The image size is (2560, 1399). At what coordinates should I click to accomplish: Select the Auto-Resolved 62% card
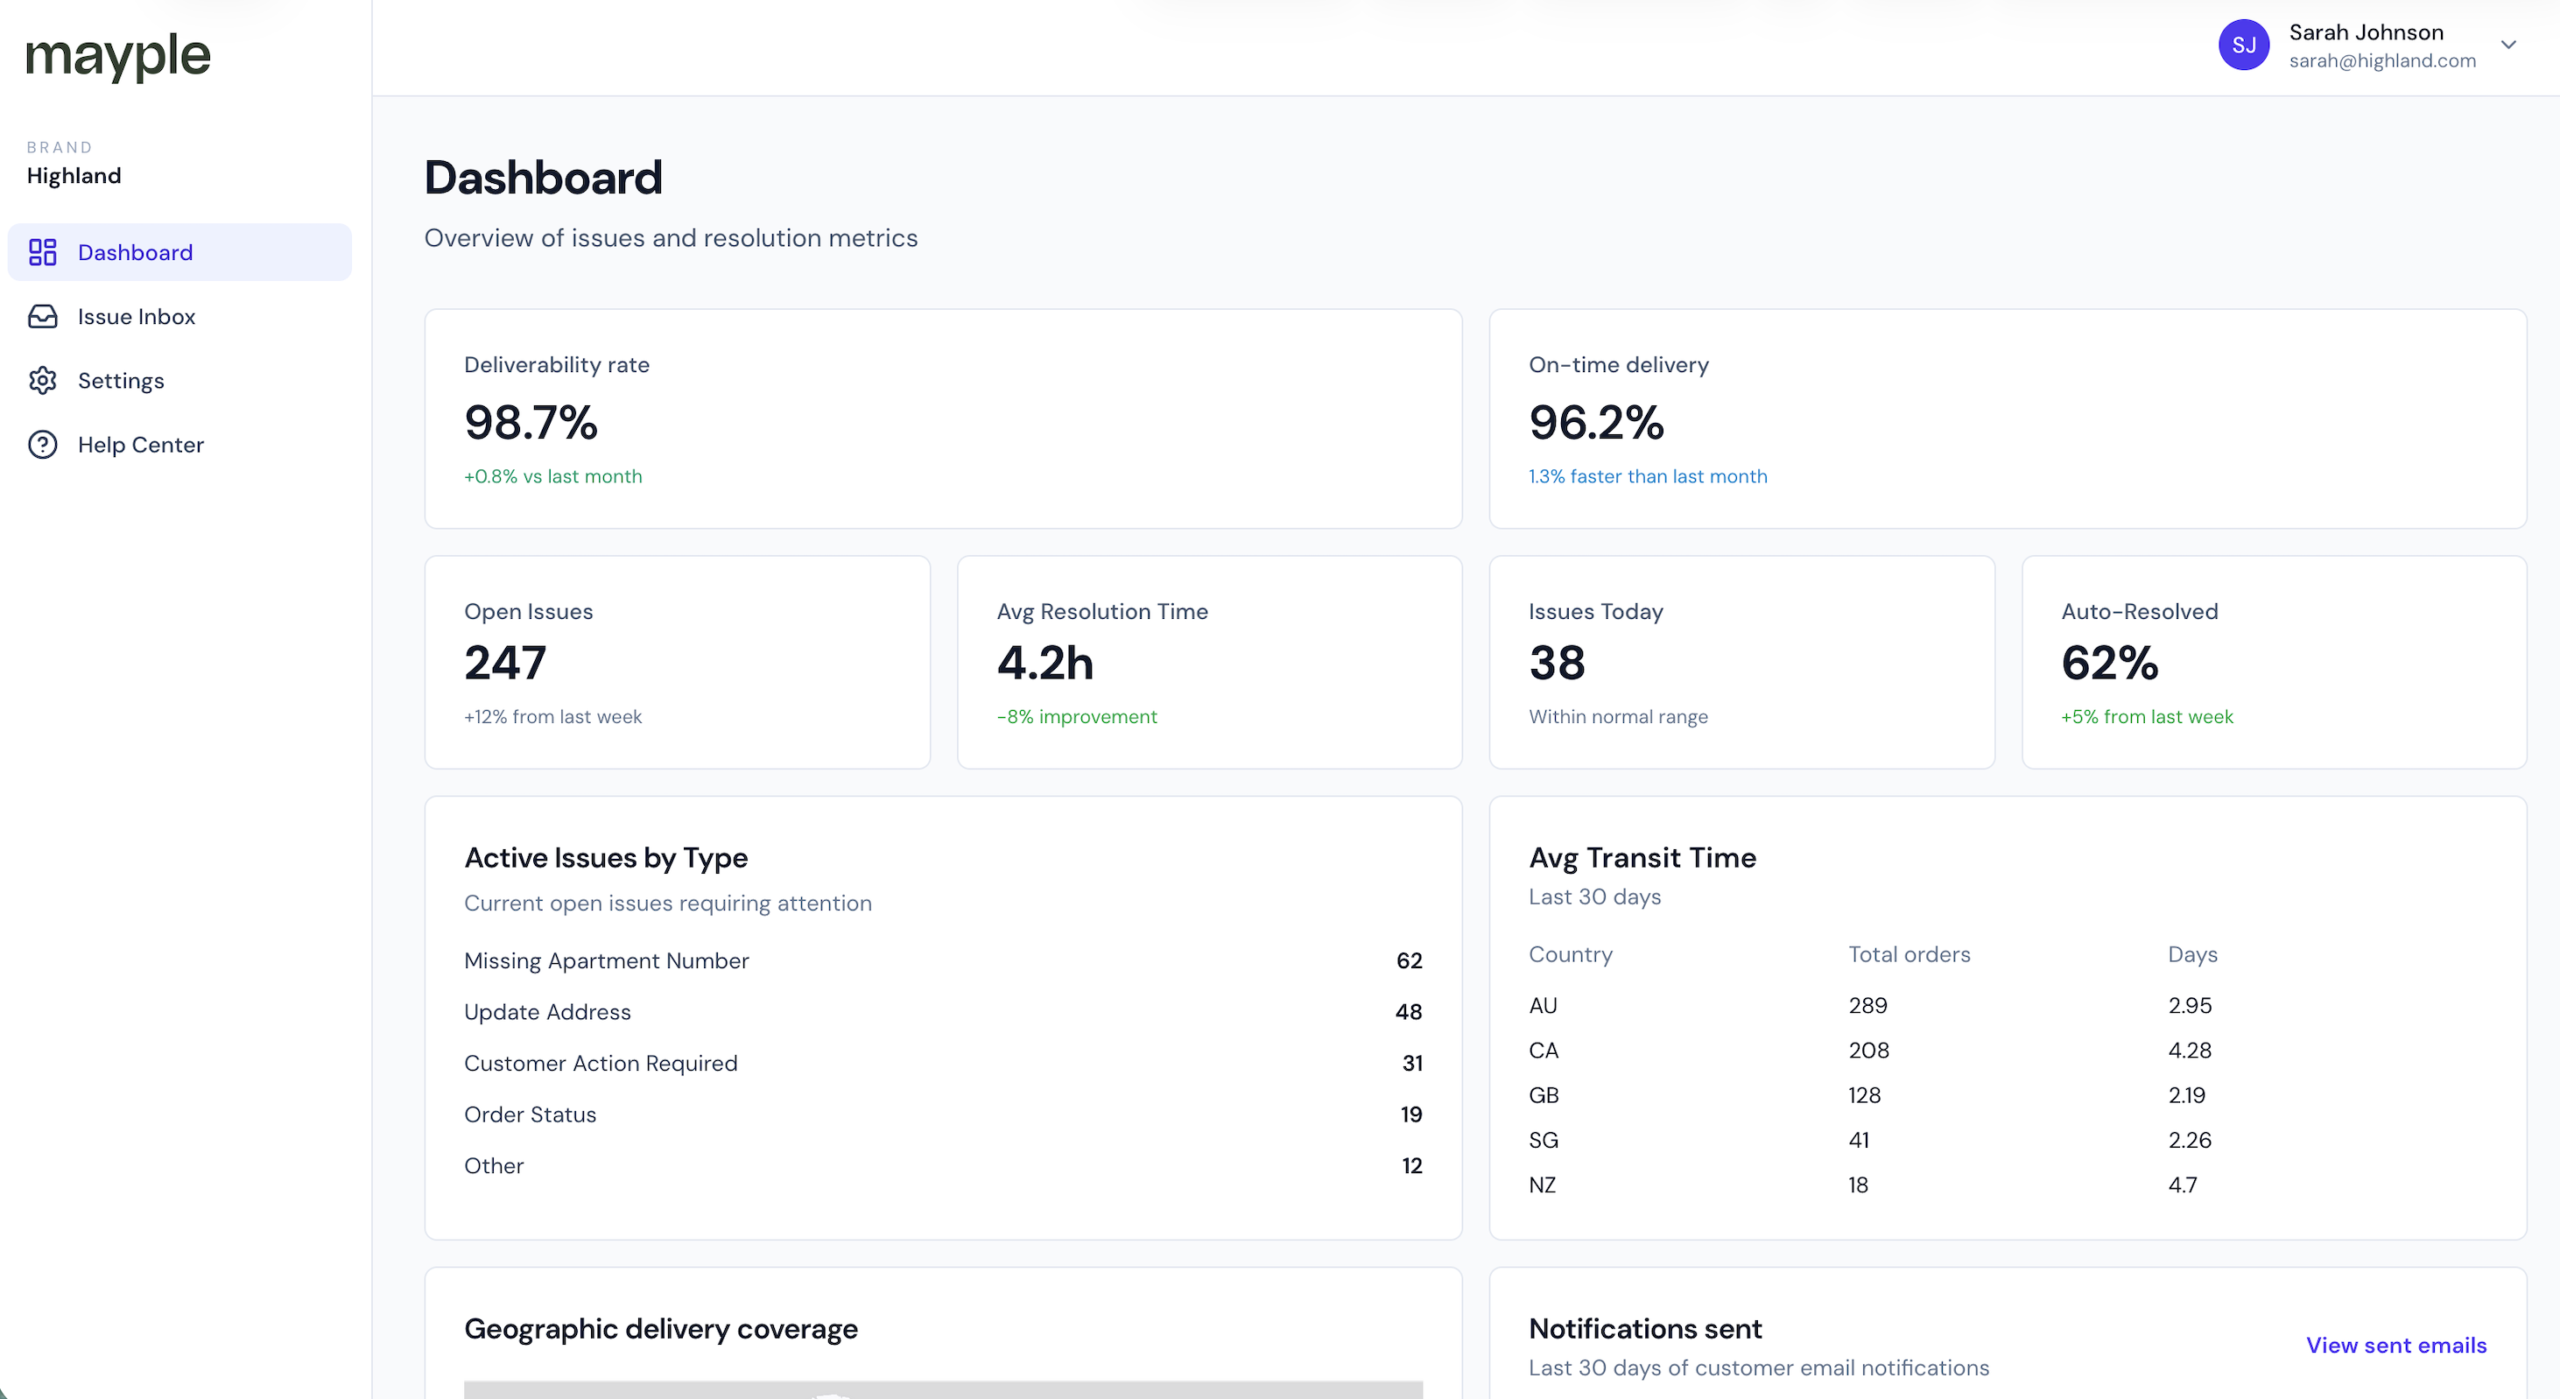(x=2273, y=662)
